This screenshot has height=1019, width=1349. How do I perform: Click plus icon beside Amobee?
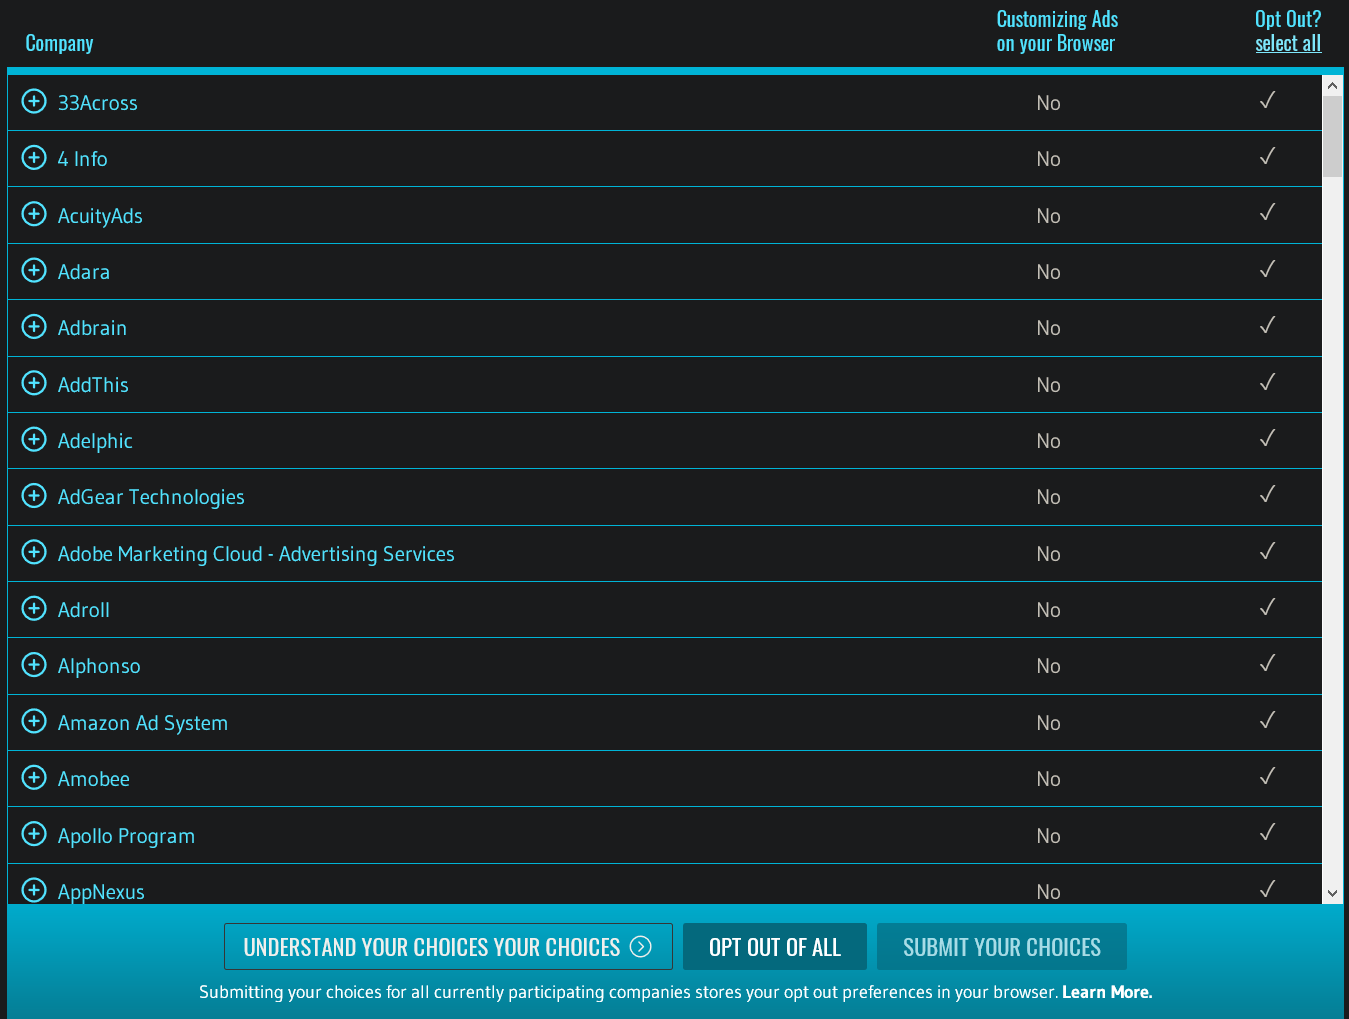[x=34, y=778]
